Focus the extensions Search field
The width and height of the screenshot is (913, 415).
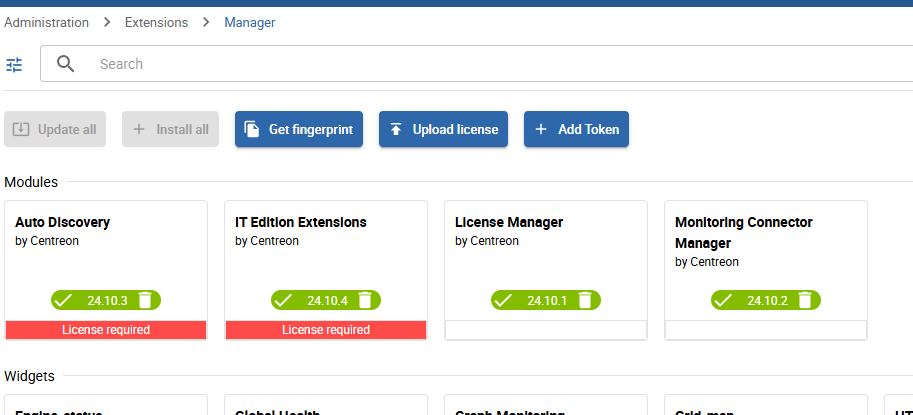476,64
